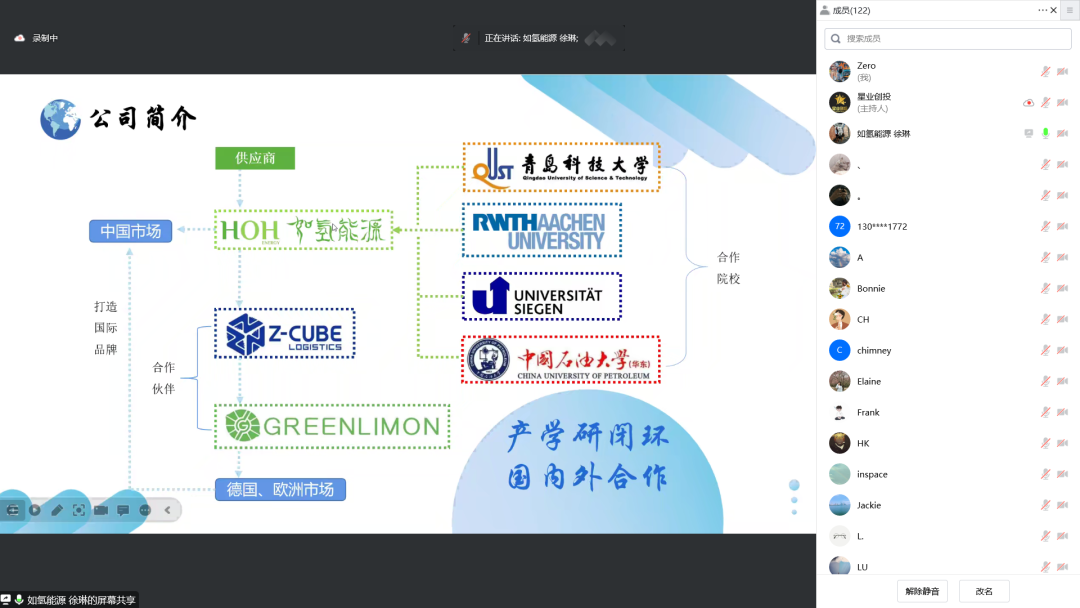The height and width of the screenshot is (608, 1080).
Task: Click Bonnie's avatar
Action: coord(840,289)
